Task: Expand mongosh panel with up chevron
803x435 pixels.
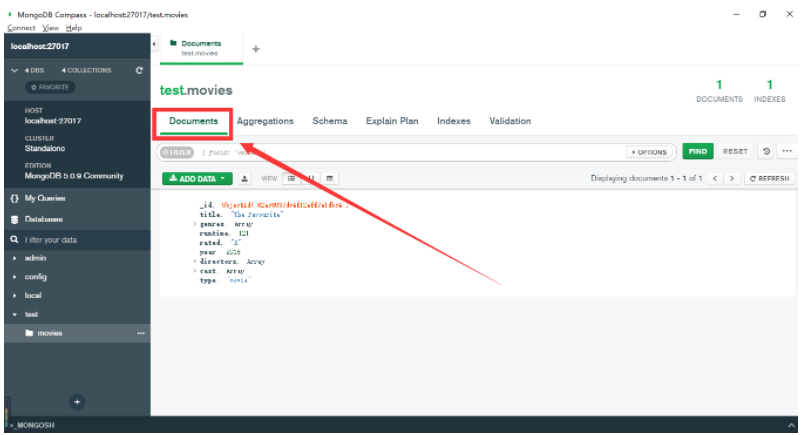Action: point(791,425)
